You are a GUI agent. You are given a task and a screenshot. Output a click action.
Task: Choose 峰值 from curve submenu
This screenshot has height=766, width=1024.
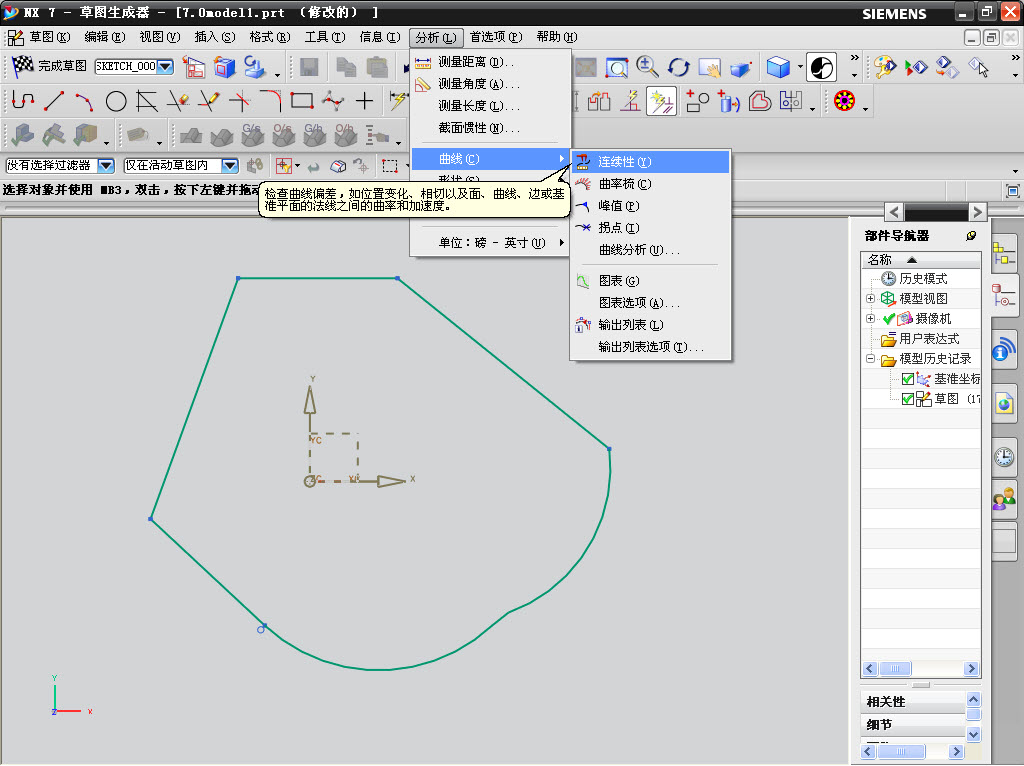tap(650, 206)
